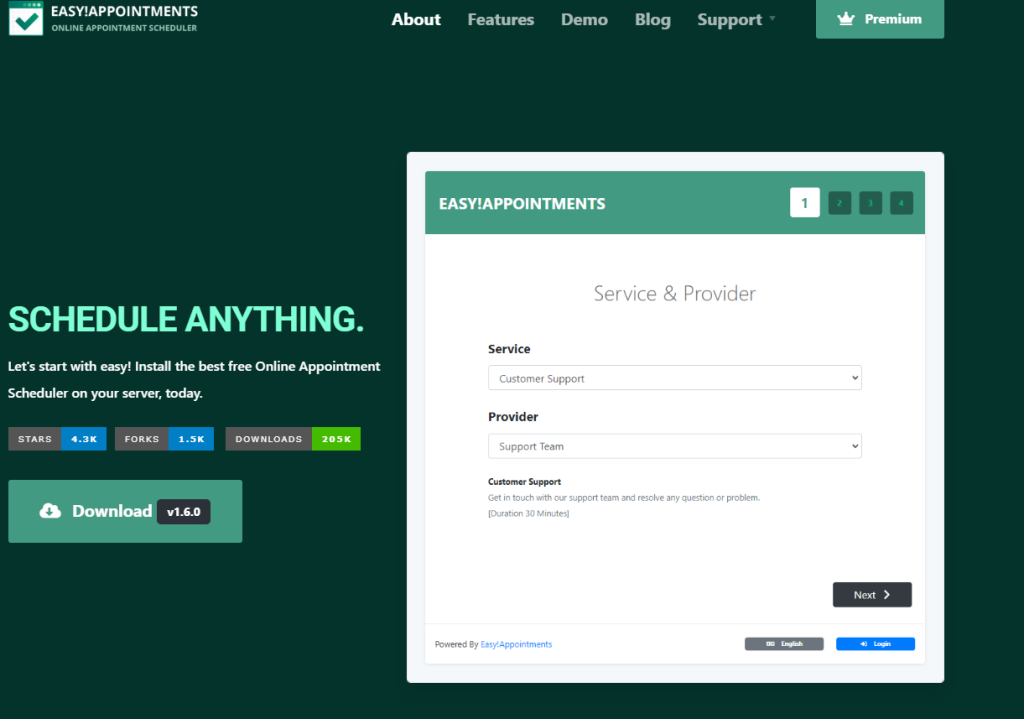
Task: Click the Easy!Appointments checkmark logo icon
Action: pyautogui.click(x=26, y=18)
